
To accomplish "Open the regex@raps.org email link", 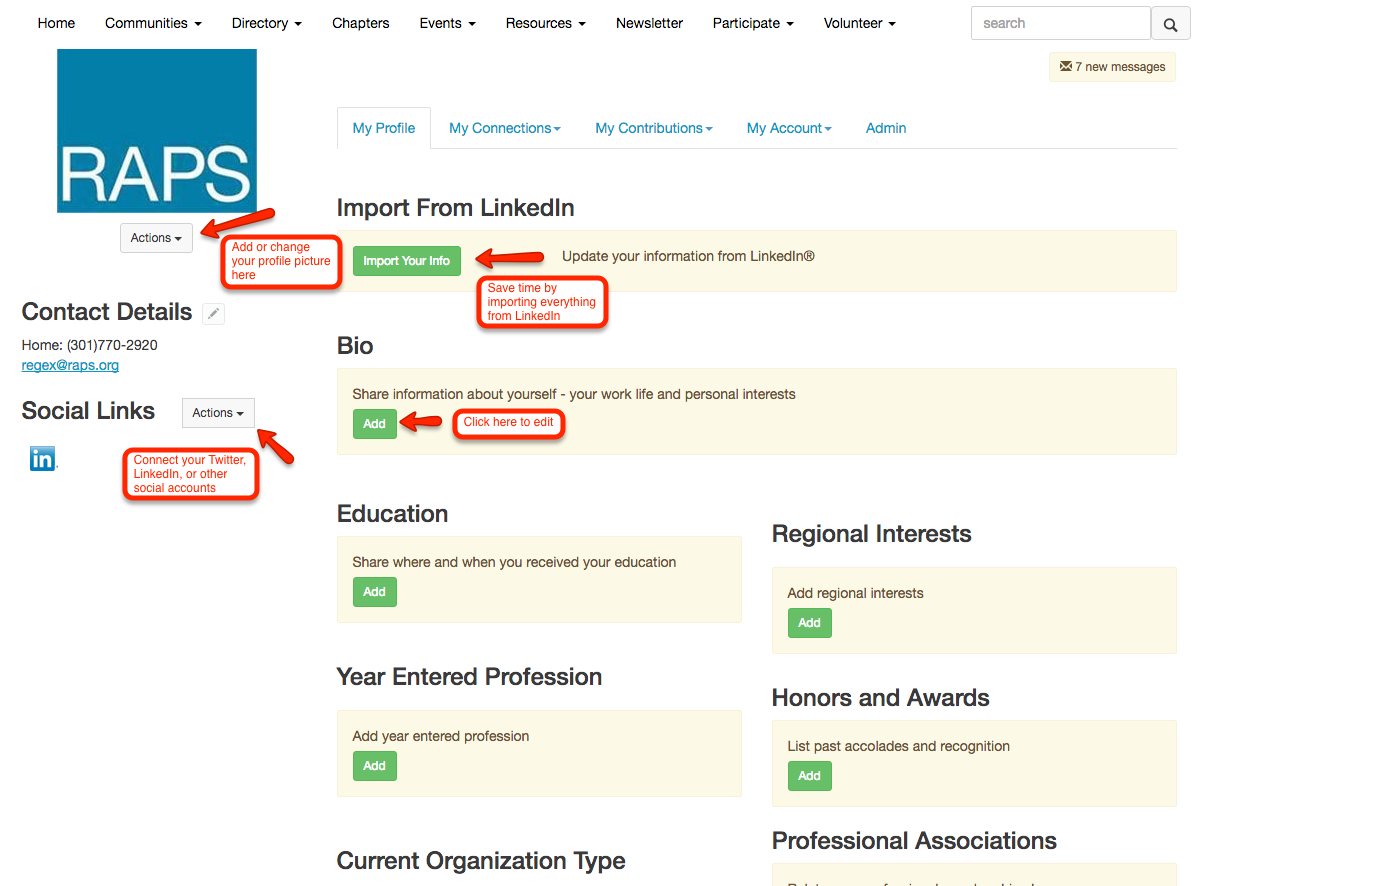I will [70, 365].
